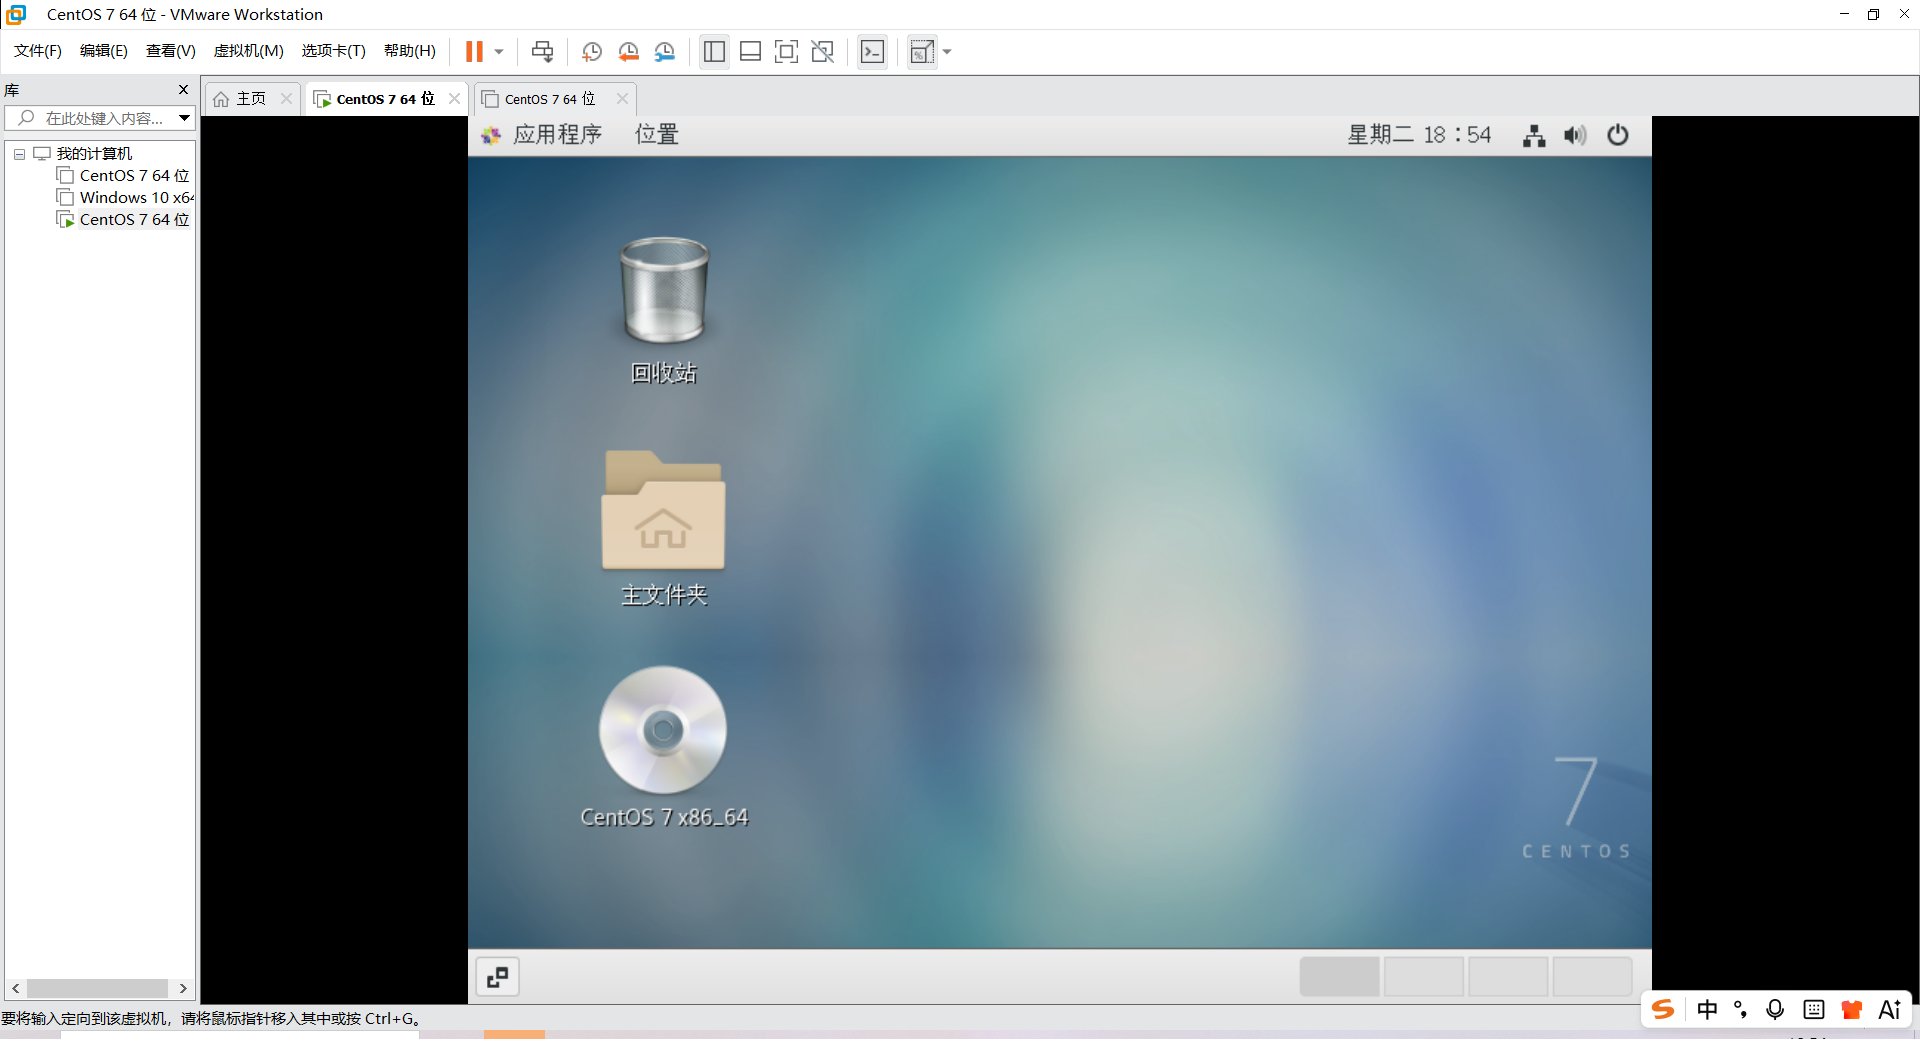Open the Snapshot Manager icon
Image resolution: width=1920 pixels, height=1039 pixels.
point(665,52)
